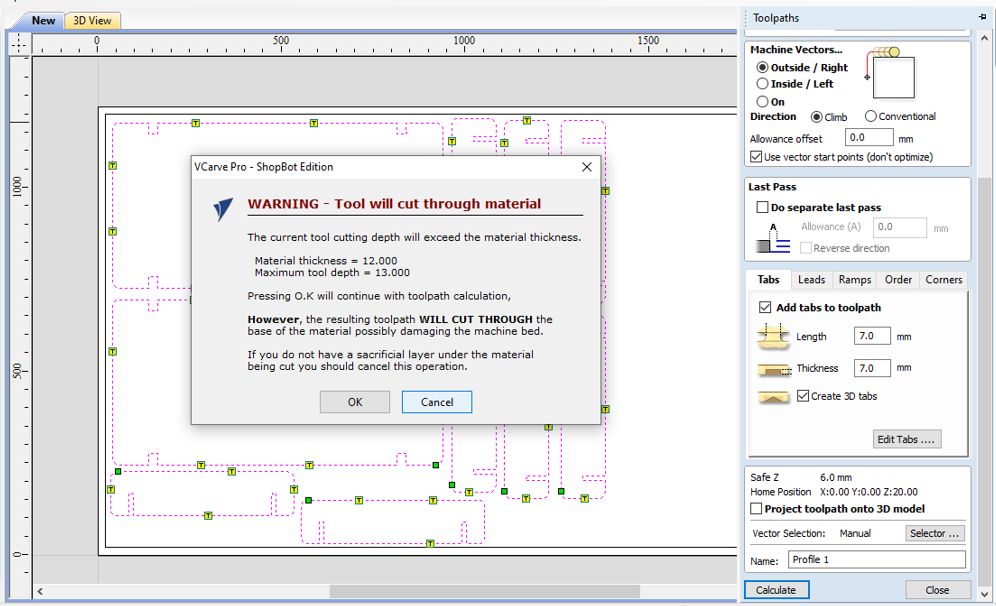Click the tab Length value field
This screenshot has width=996, height=606.
872,336
